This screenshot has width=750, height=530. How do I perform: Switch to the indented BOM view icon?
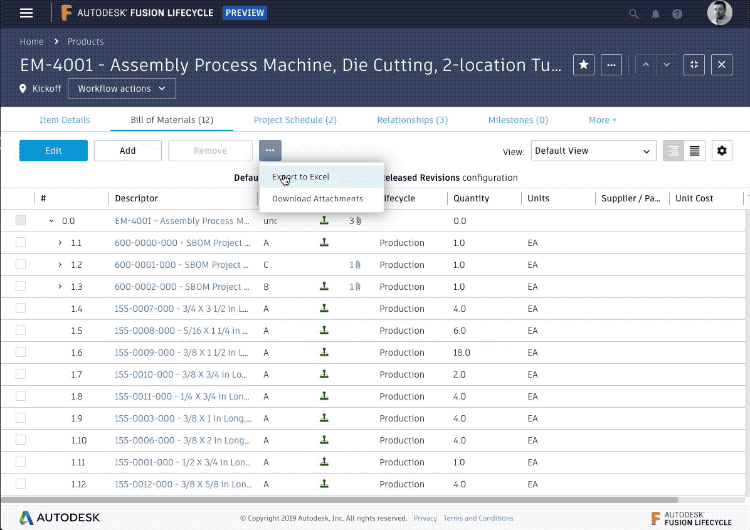(x=673, y=151)
